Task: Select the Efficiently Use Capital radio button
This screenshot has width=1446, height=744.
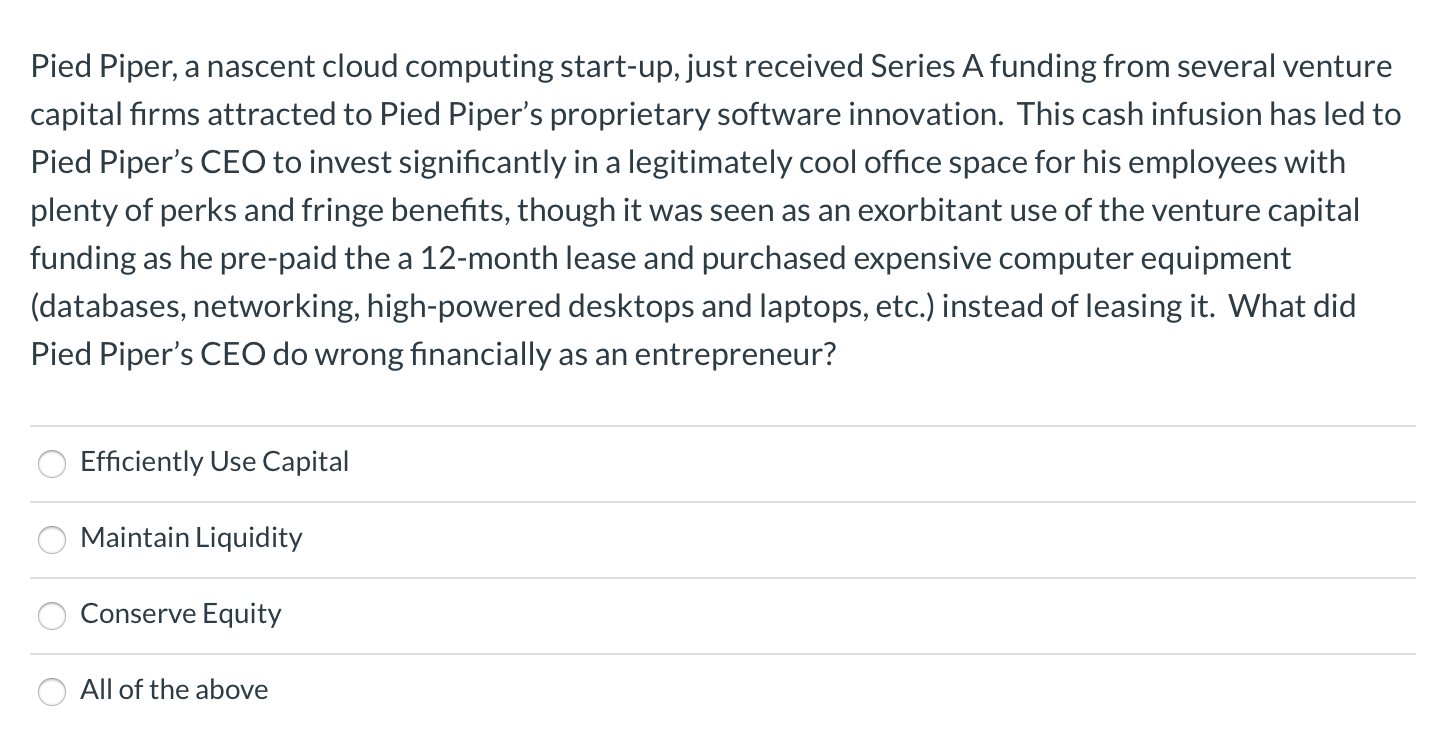Action: [52, 464]
